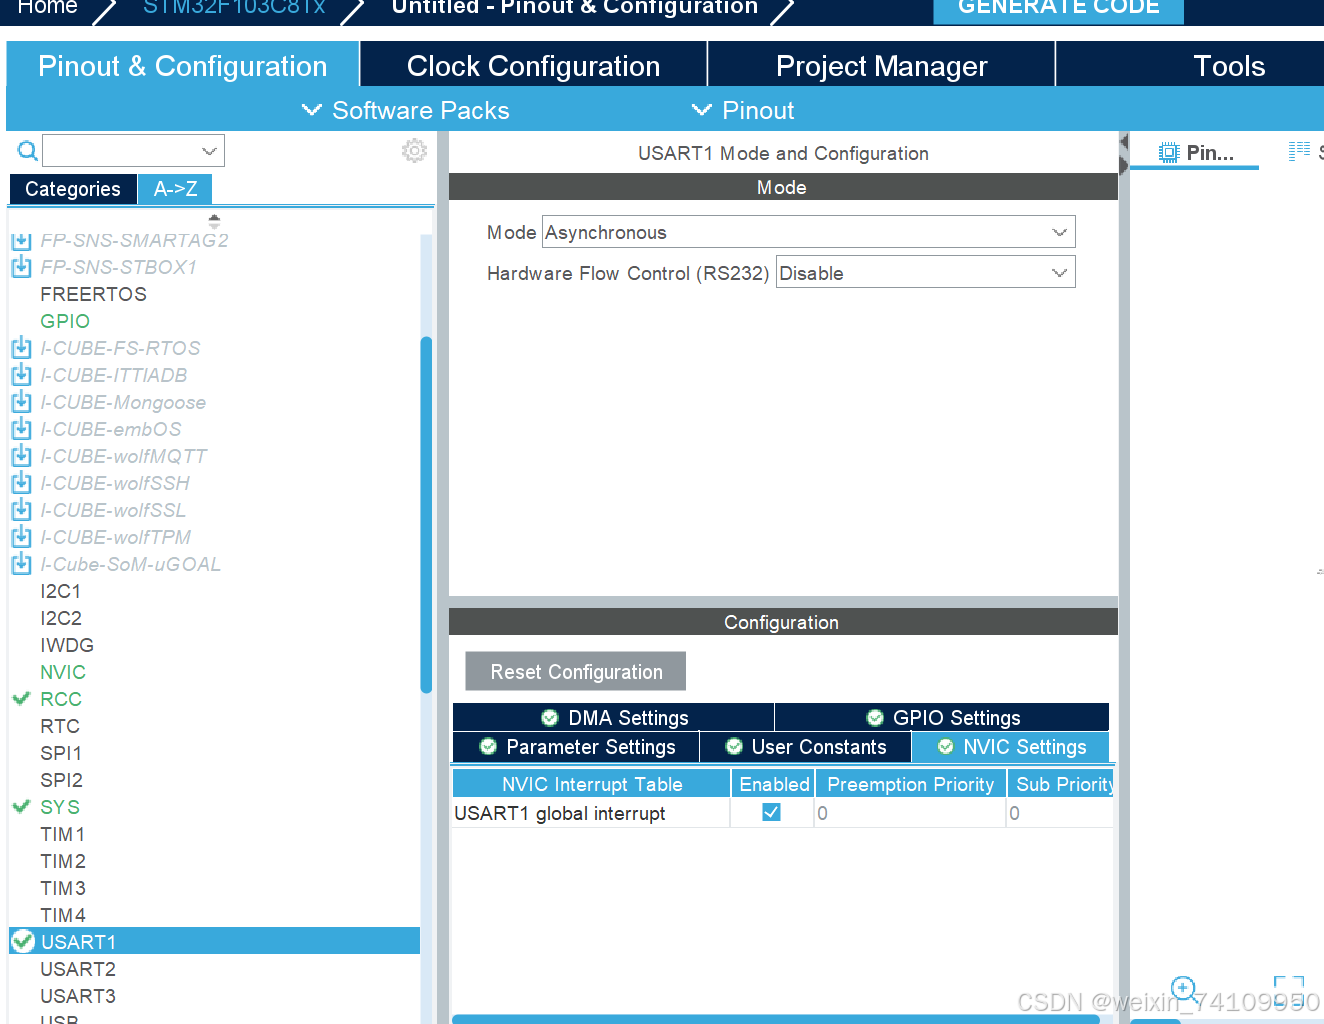Open the GPIO Settings tab
Screen dimensions: 1324x1024
click(x=942, y=717)
